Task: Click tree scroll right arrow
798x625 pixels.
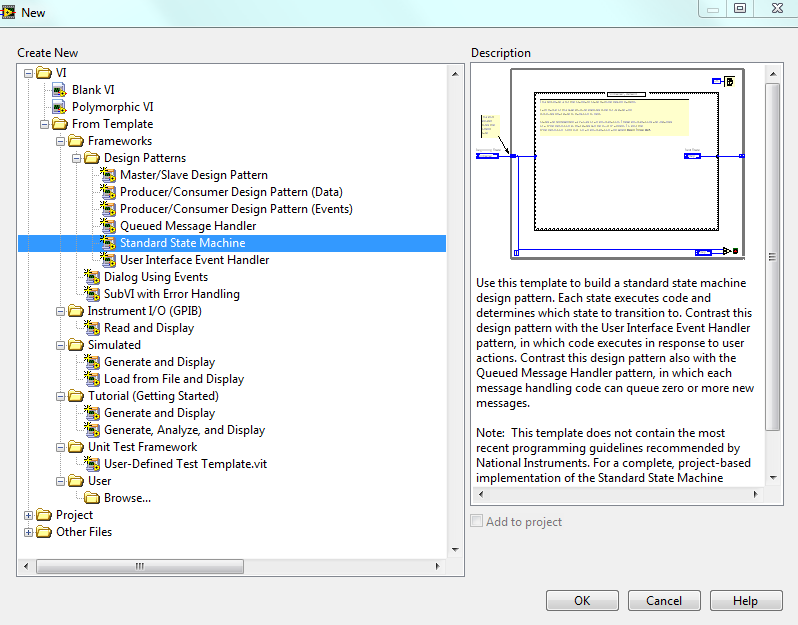Action: [437, 566]
